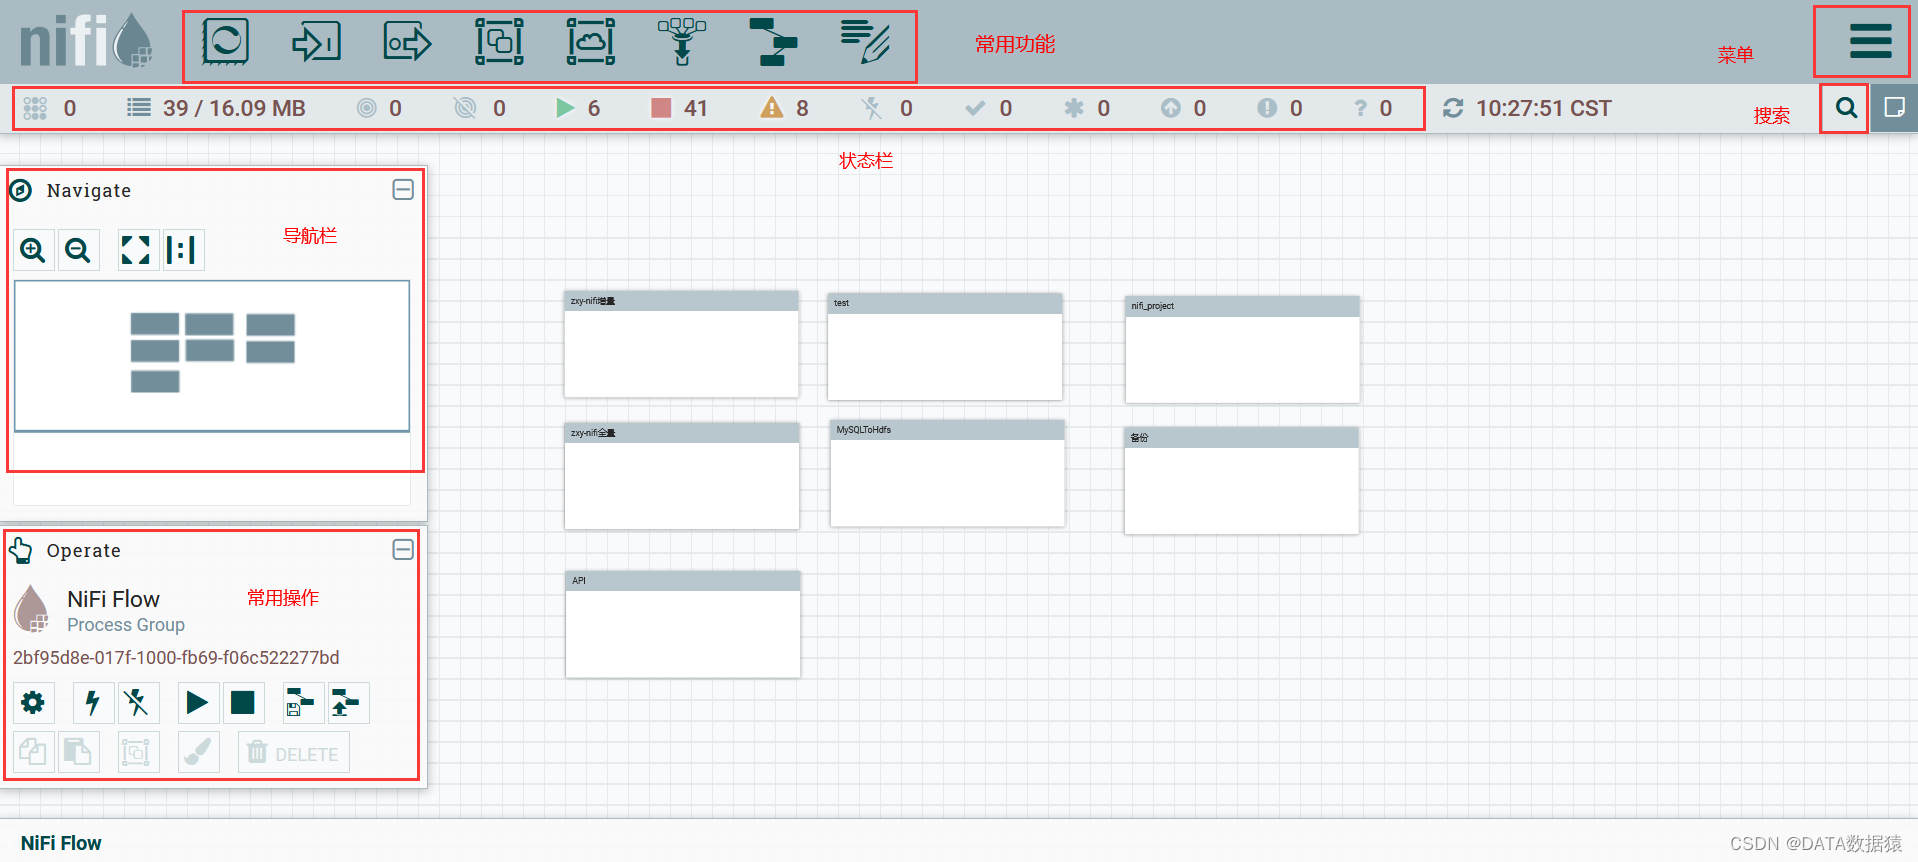The width and height of the screenshot is (1918, 862).
Task: Select the Processor component icon
Action: click(225, 43)
